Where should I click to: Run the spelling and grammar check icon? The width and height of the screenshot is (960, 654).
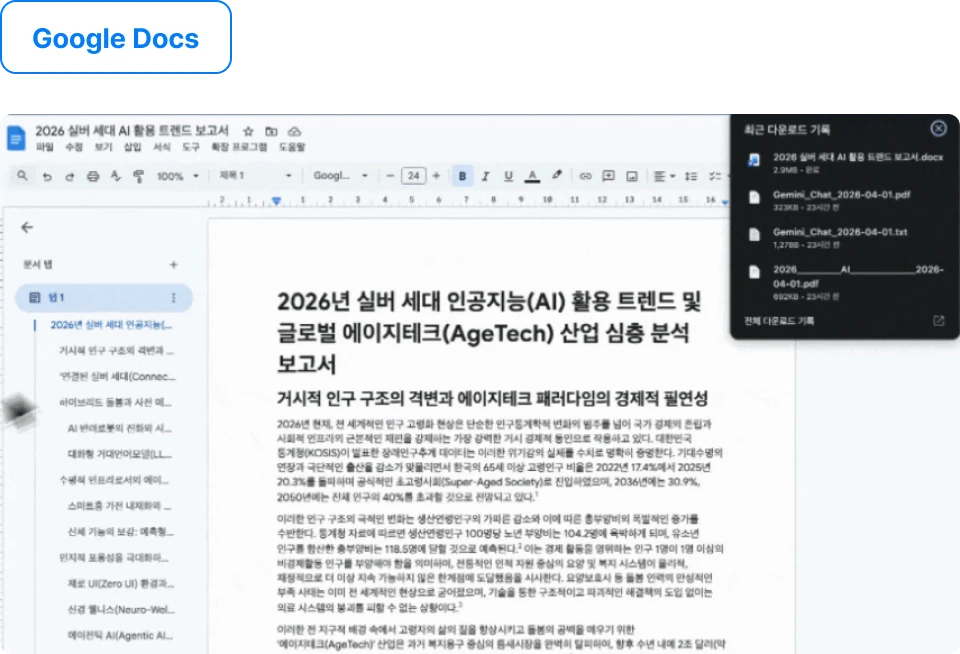click(x=116, y=176)
